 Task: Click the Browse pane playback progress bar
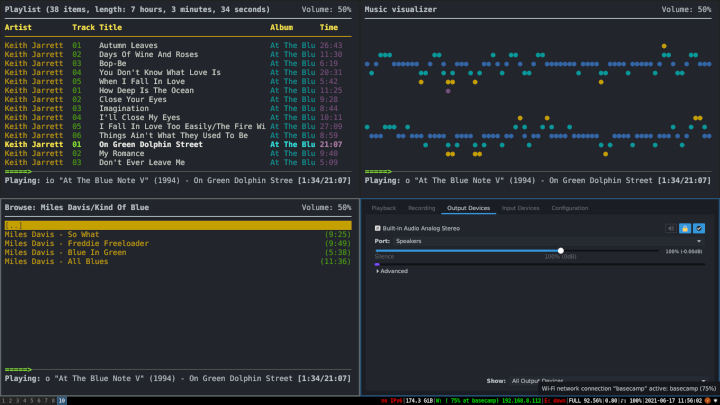(x=178, y=369)
